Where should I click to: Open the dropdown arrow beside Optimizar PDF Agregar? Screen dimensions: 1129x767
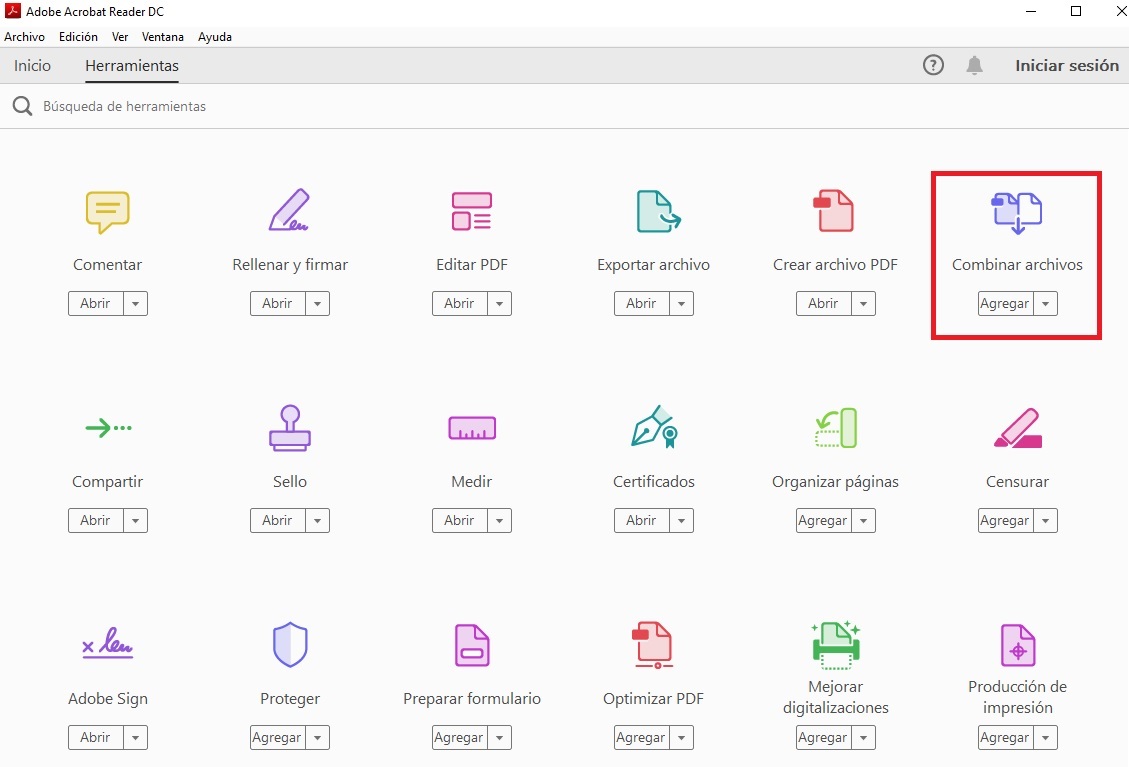tap(681, 737)
